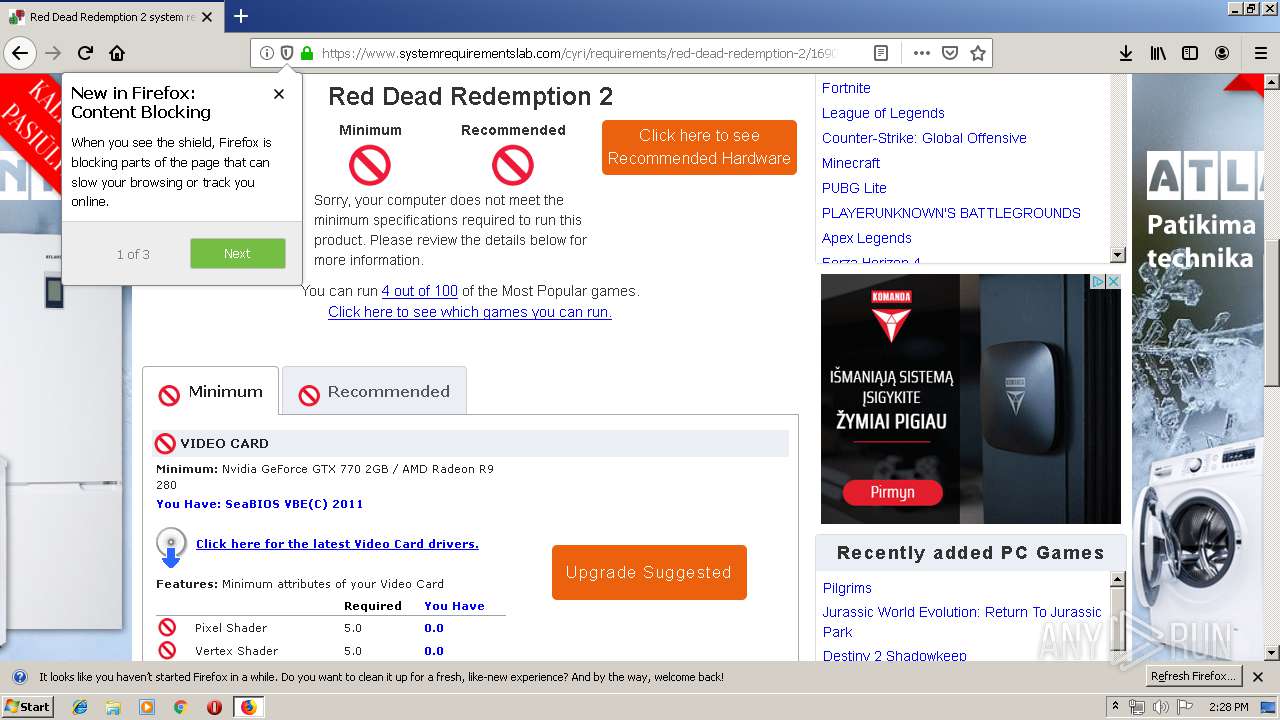Open PUBG Lite link
The height and width of the screenshot is (720, 1280).
(854, 188)
